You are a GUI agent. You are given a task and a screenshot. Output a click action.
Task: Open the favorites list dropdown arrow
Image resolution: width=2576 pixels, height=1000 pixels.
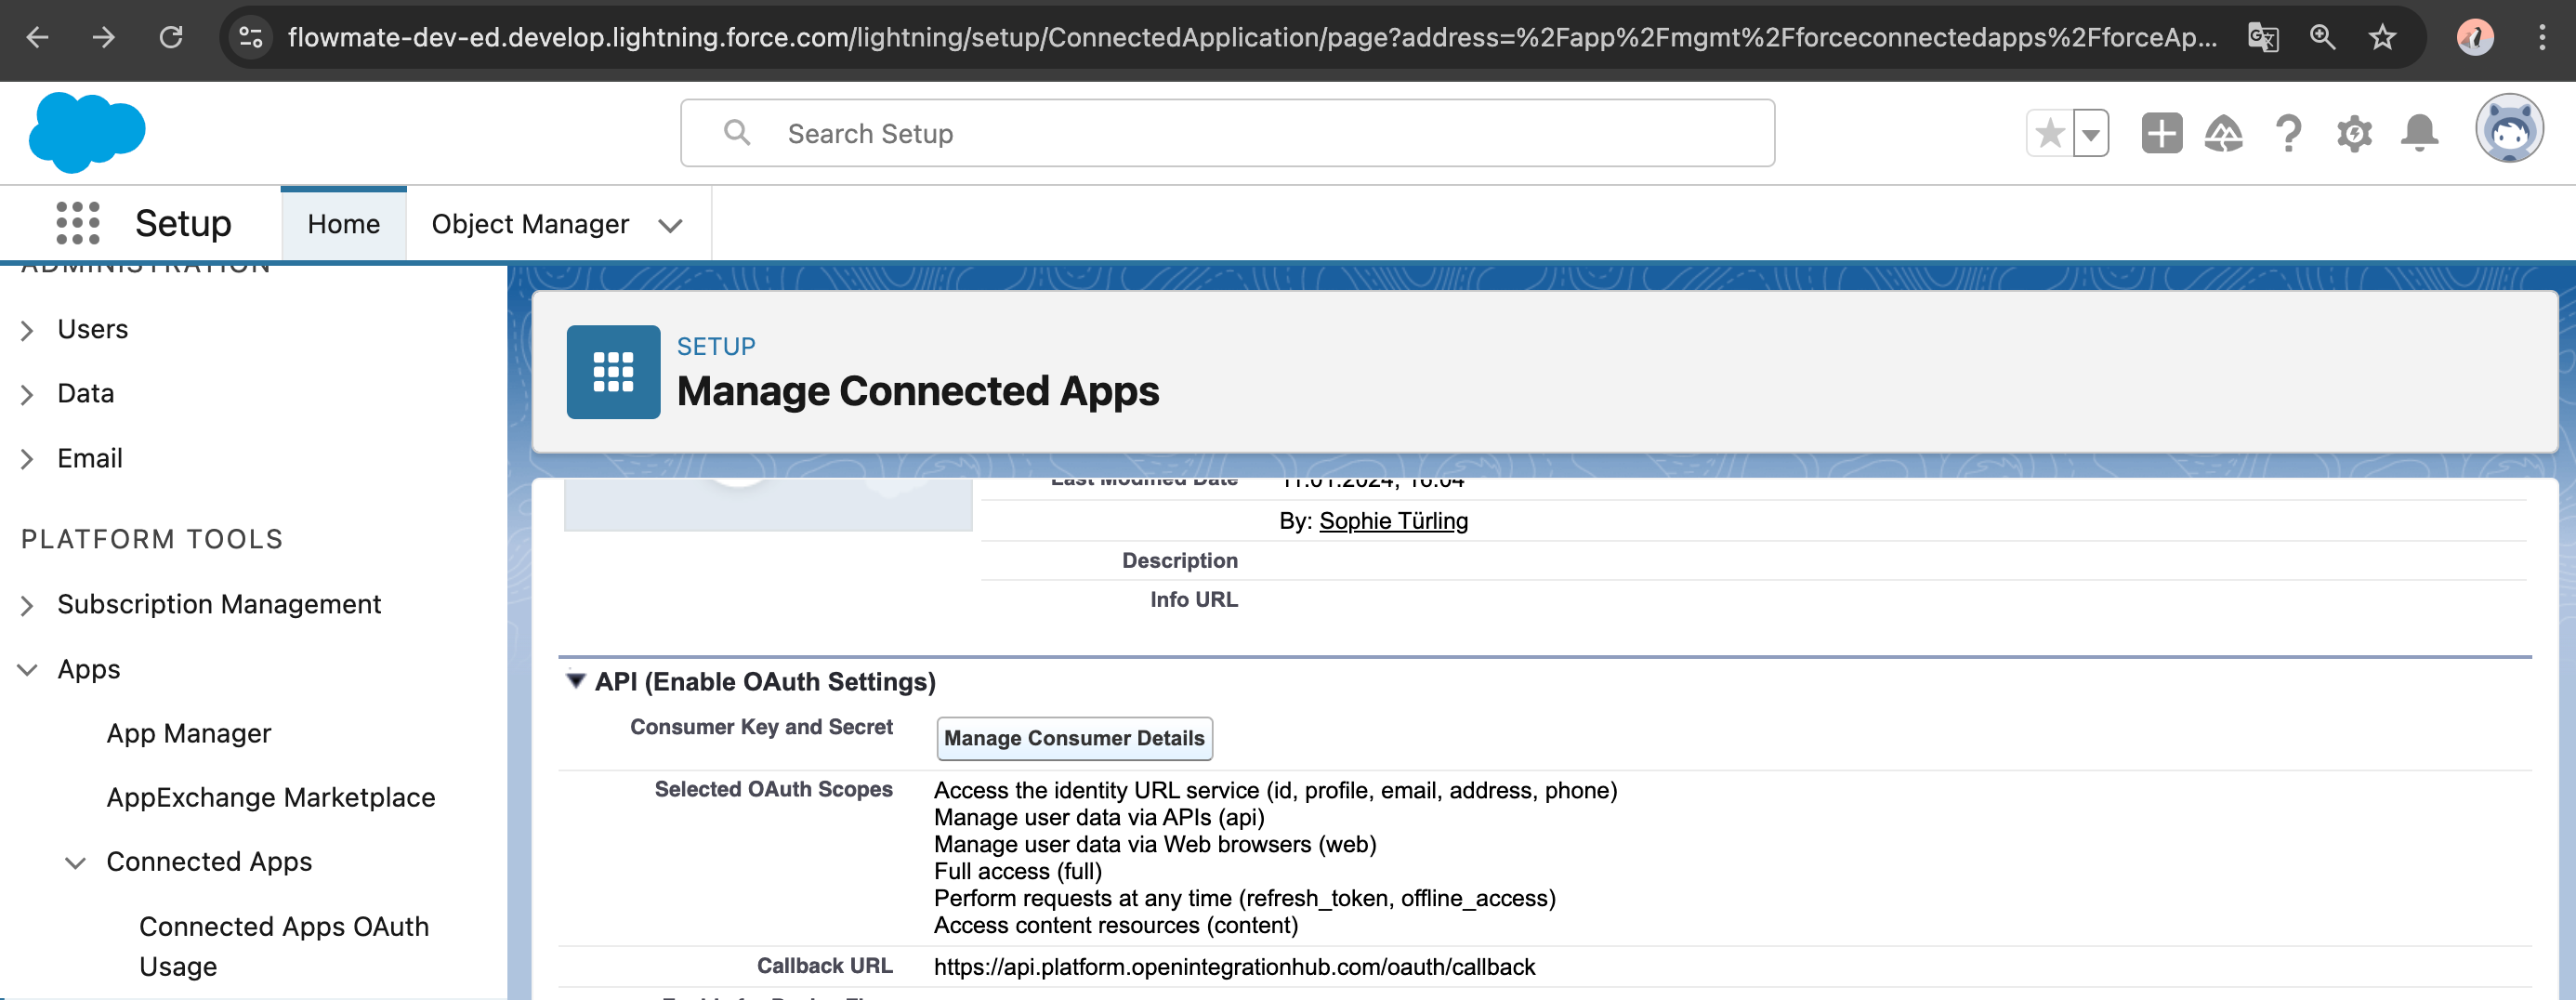tap(2090, 133)
